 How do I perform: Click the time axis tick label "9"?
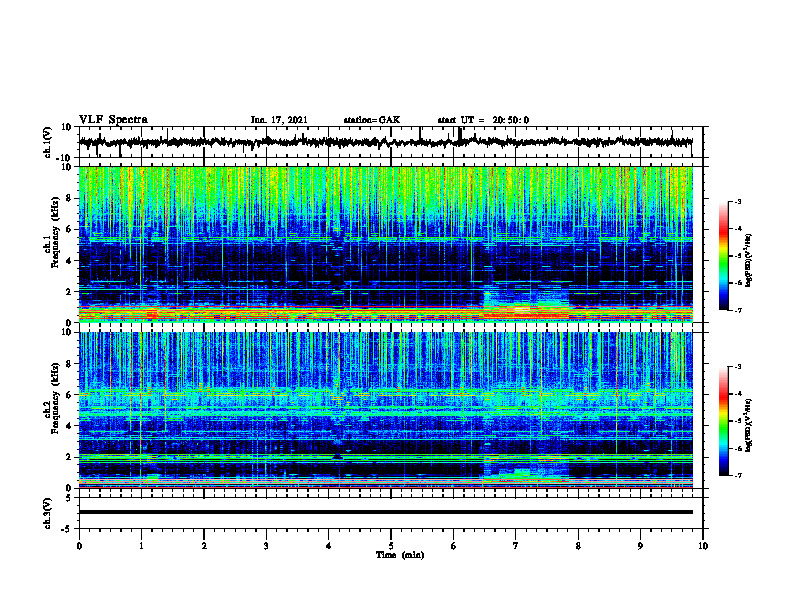click(x=640, y=546)
